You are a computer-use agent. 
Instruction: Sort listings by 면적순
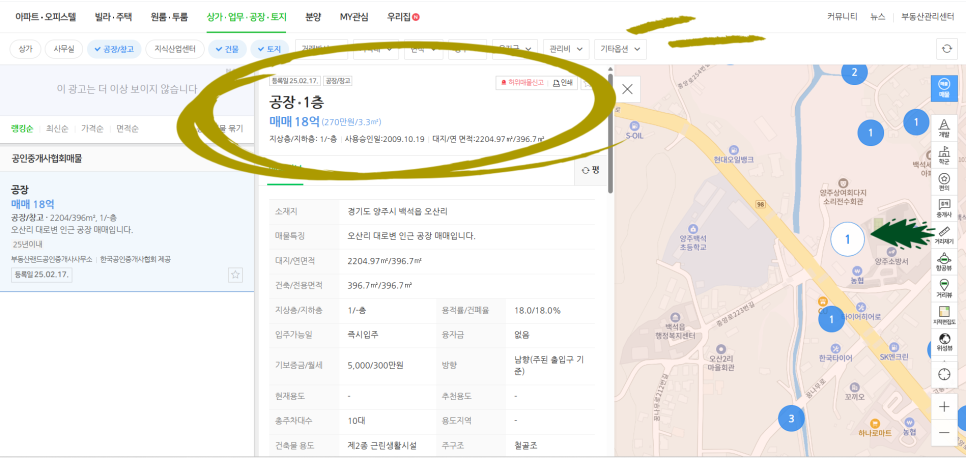click(x=128, y=129)
